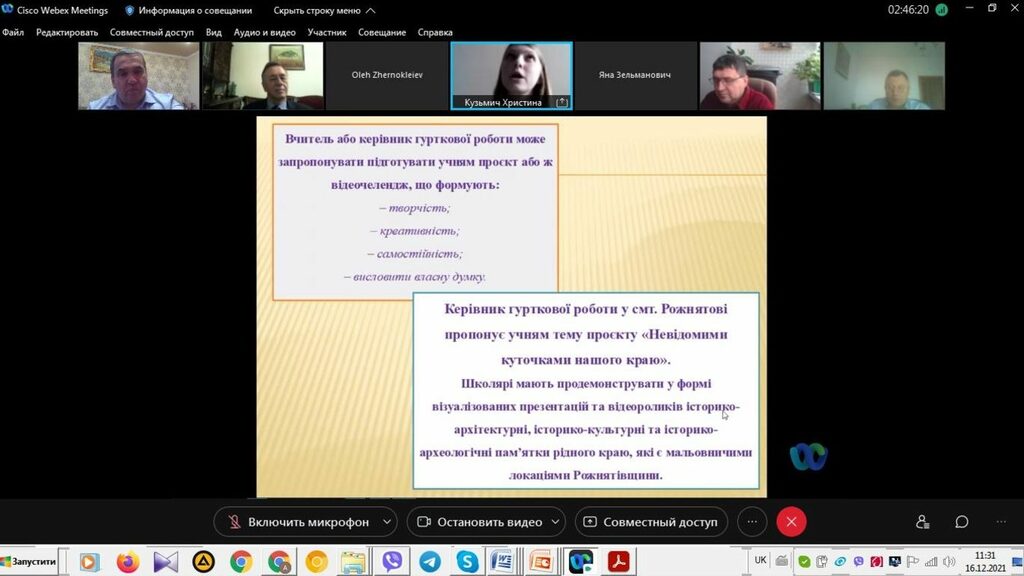Open the Совещание menu
The width and height of the screenshot is (1024, 576).
382,32
